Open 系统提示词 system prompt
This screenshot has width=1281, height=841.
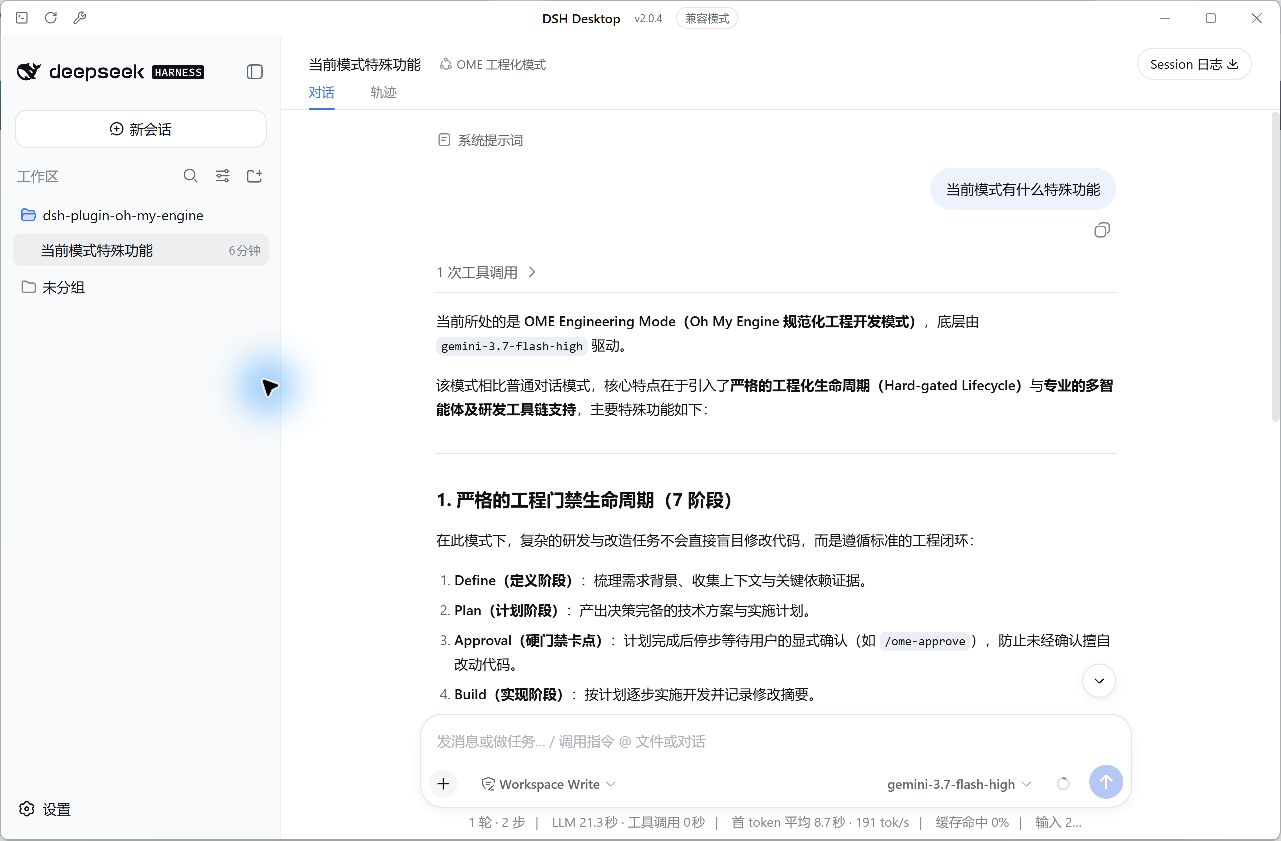click(480, 141)
